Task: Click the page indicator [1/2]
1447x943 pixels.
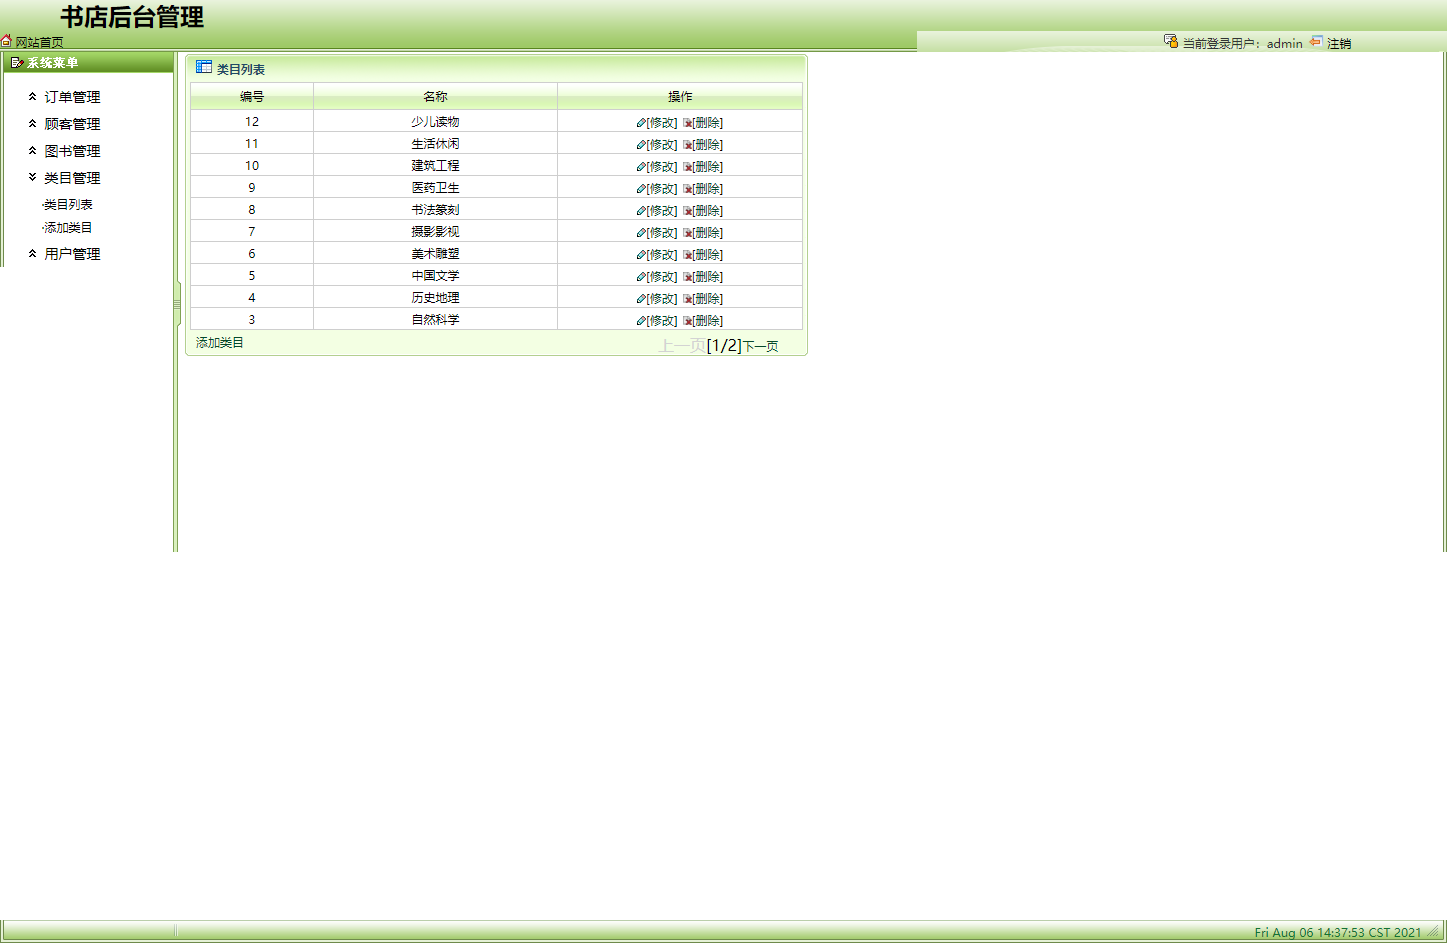Action: click(724, 346)
